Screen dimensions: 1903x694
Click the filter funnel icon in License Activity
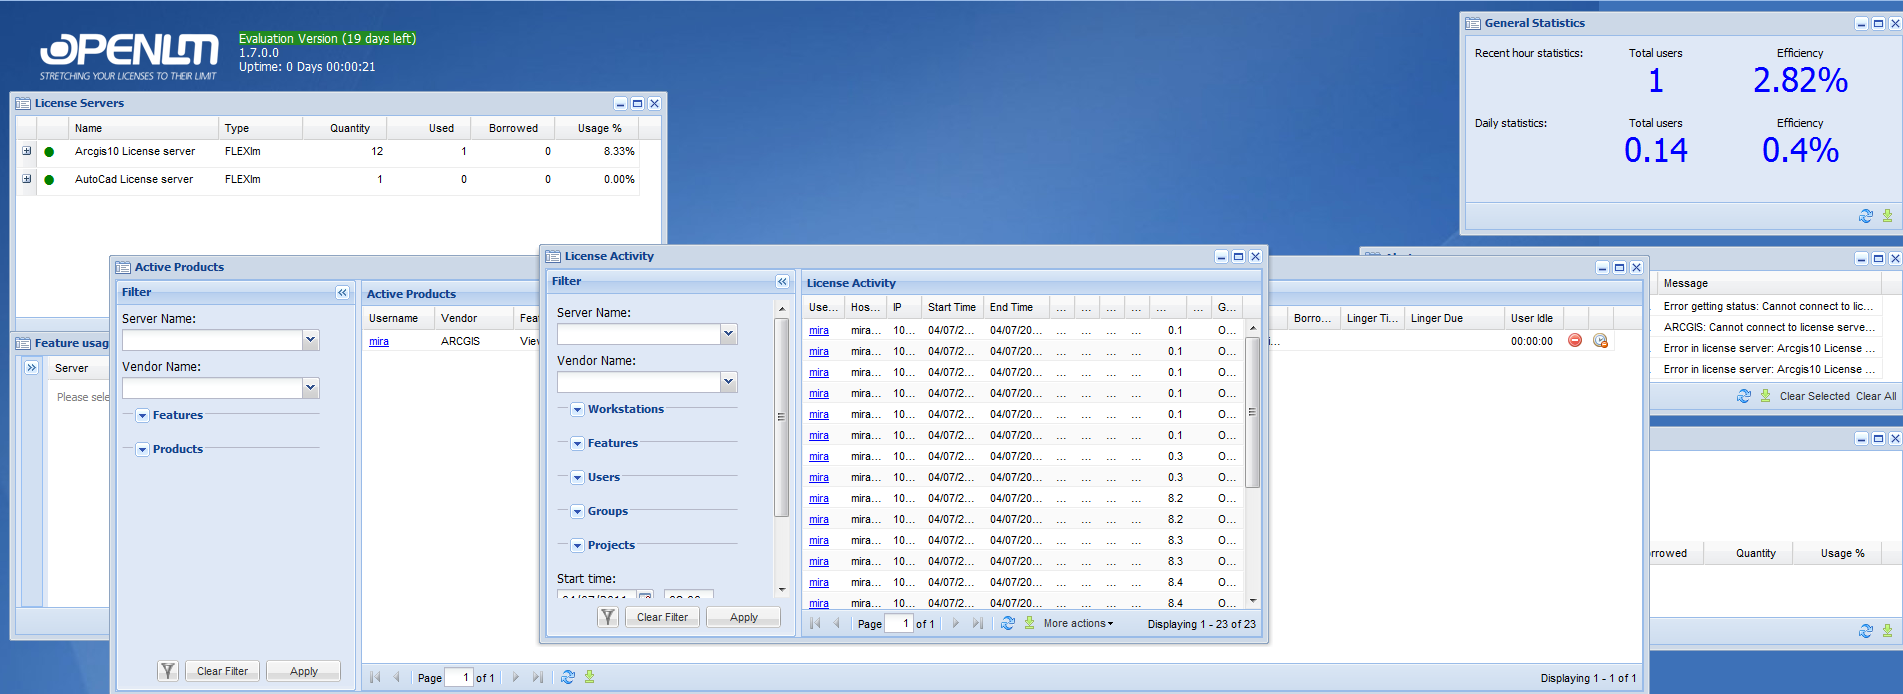tap(608, 617)
